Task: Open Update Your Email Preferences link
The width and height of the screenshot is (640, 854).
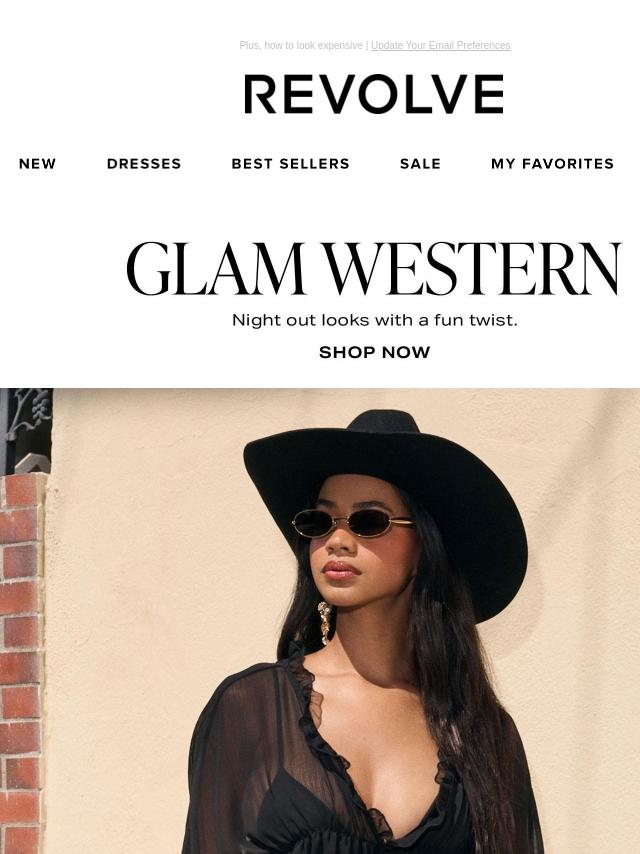Action: tap(440, 45)
